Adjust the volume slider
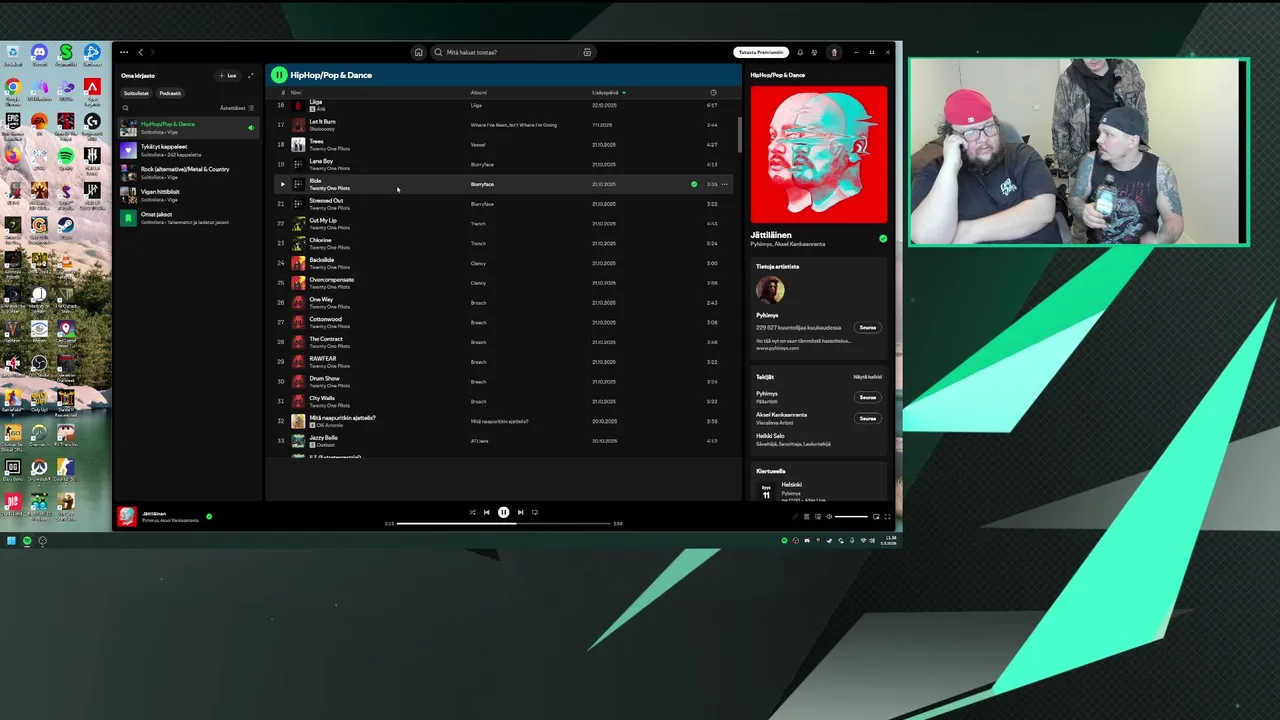This screenshot has width=1280, height=720. [x=851, y=517]
